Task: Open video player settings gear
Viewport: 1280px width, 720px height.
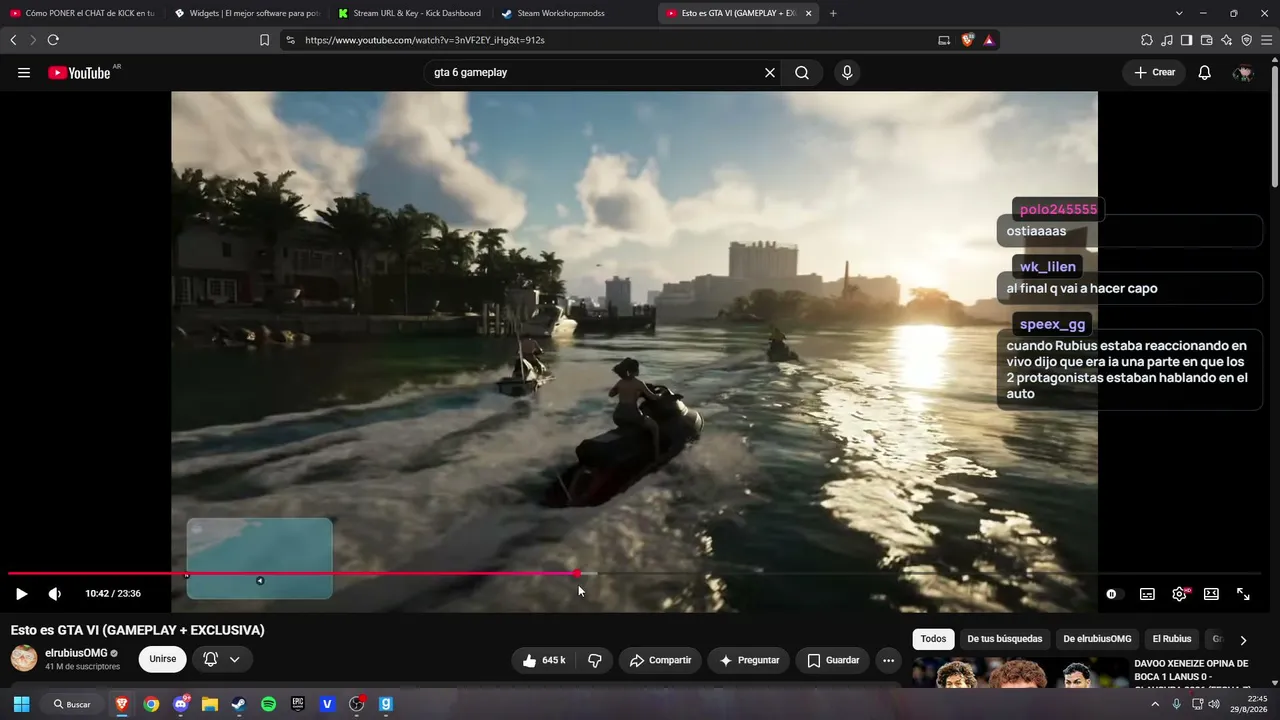Action: (1179, 594)
